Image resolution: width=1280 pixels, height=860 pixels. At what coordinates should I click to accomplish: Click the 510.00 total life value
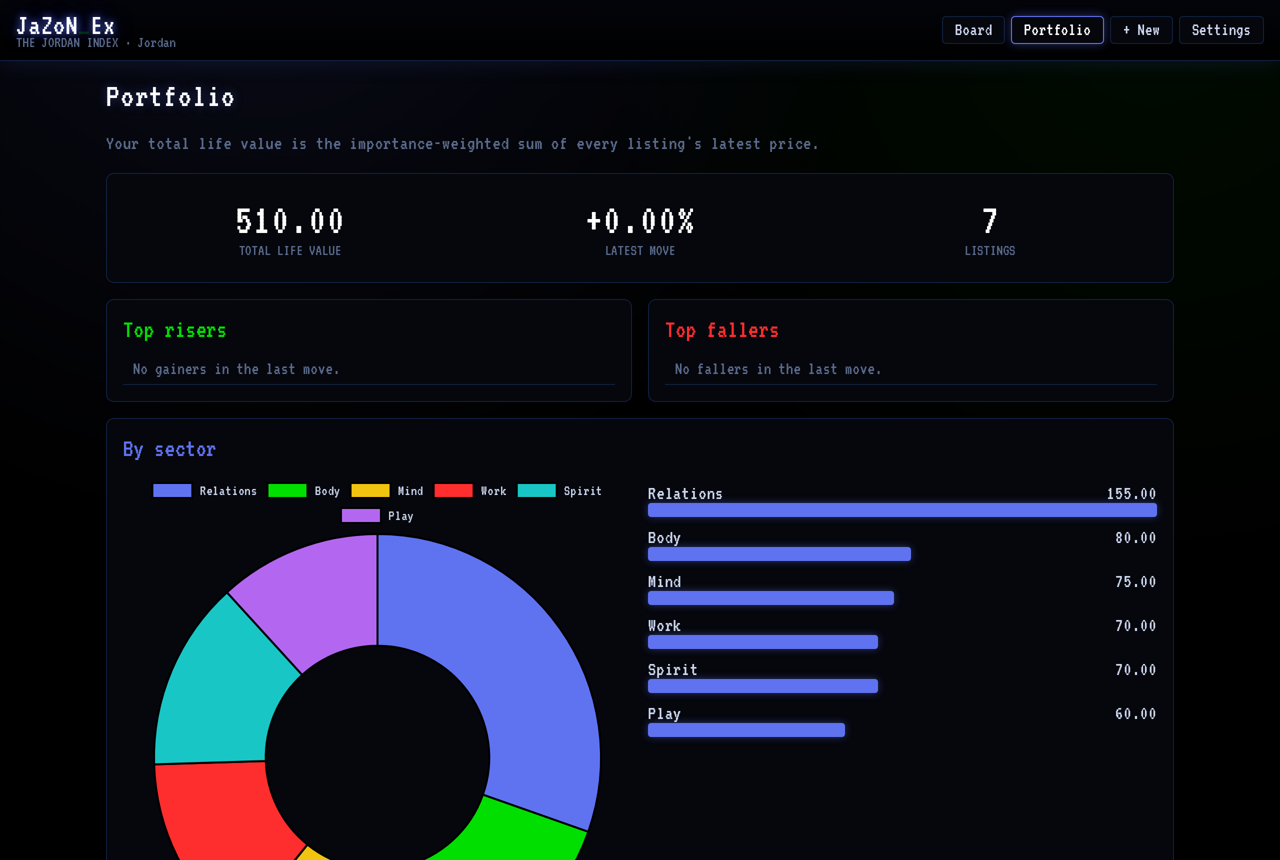click(x=290, y=221)
